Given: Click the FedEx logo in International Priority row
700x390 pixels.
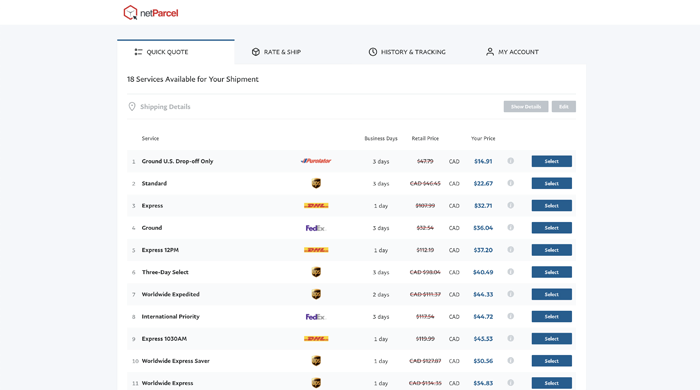Looking at the screenshot, I should (316, 317).
